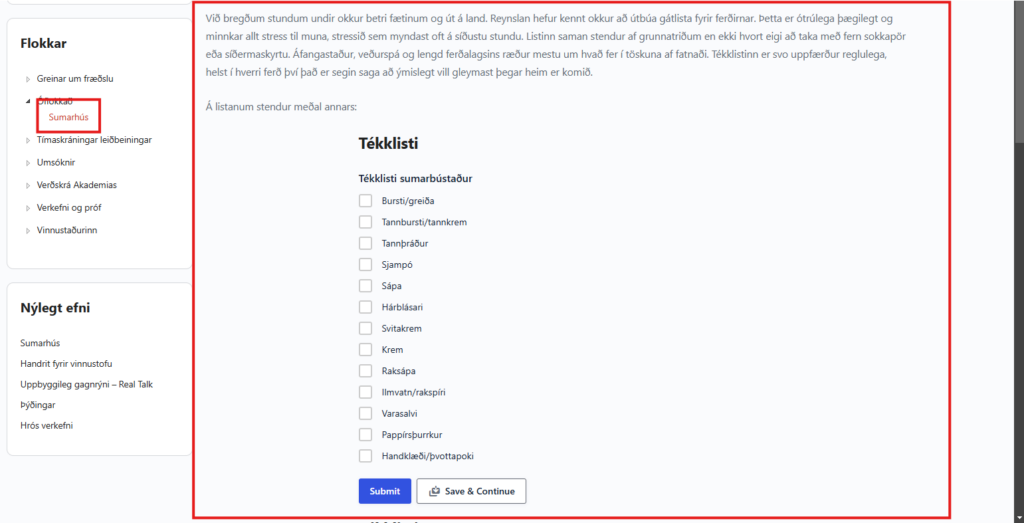Open the Hrós verkefni recent link

coord(46,425)
